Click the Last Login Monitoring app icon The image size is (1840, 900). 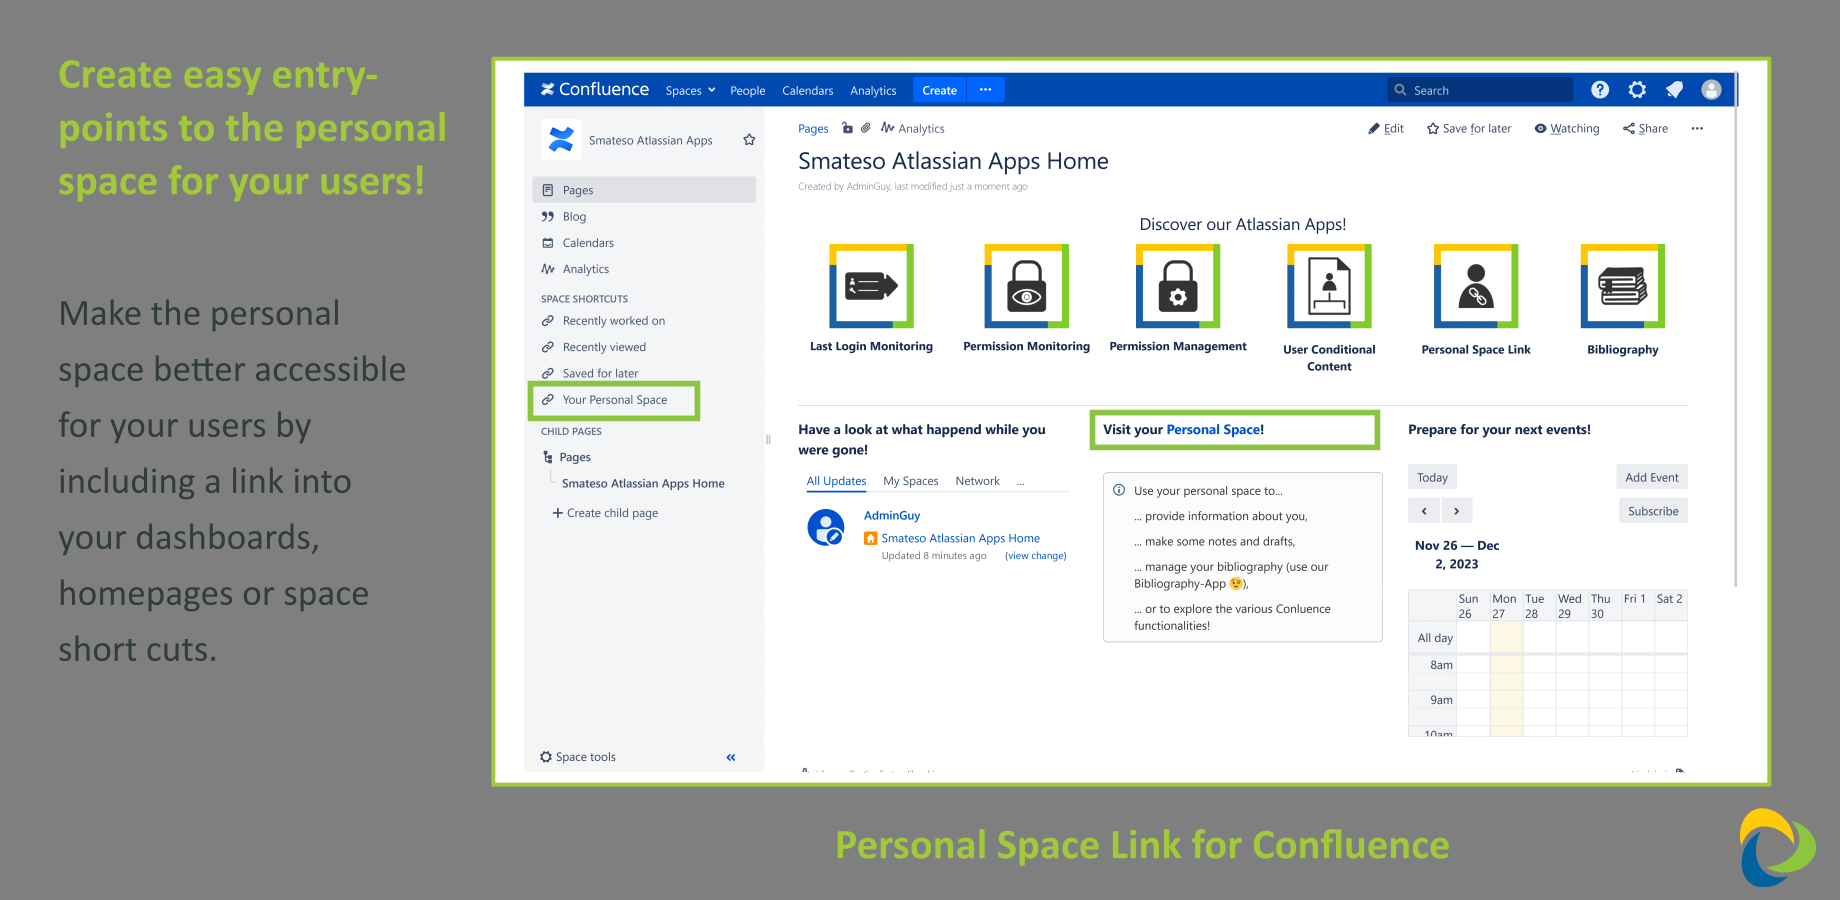tap(871, 286)
